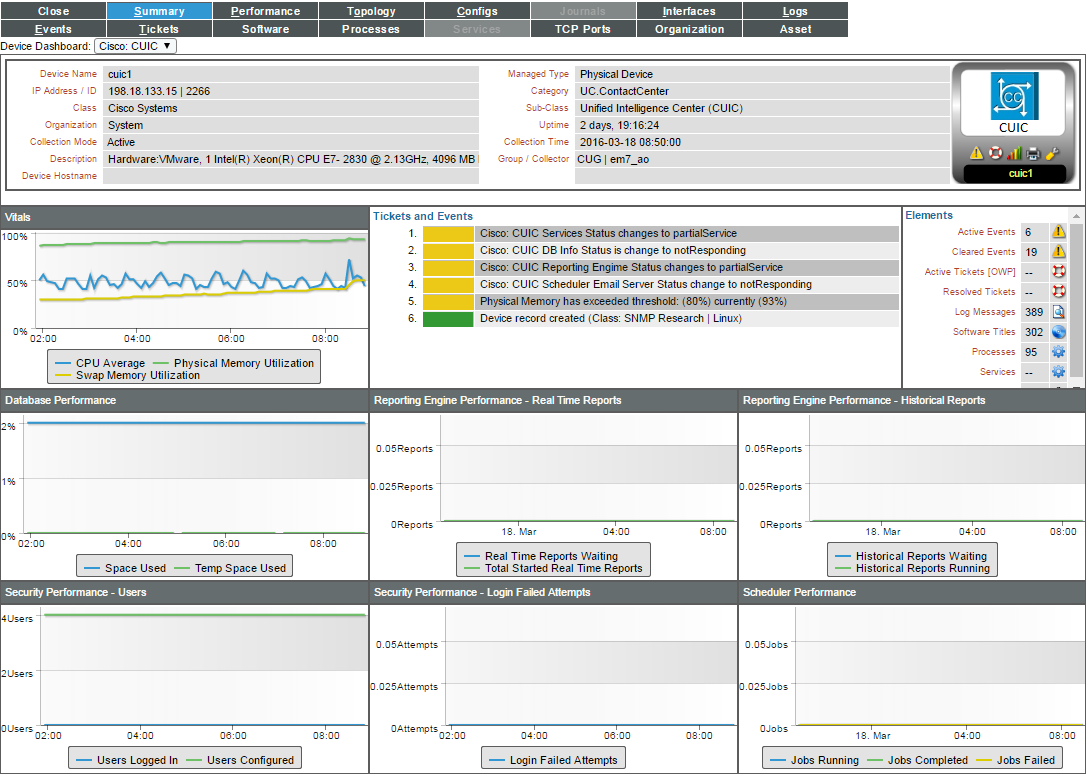This screenshot has width=1086, height=775.
Task: Toggle Jobs Running legend entry
Action: click(x=815, y=760)
